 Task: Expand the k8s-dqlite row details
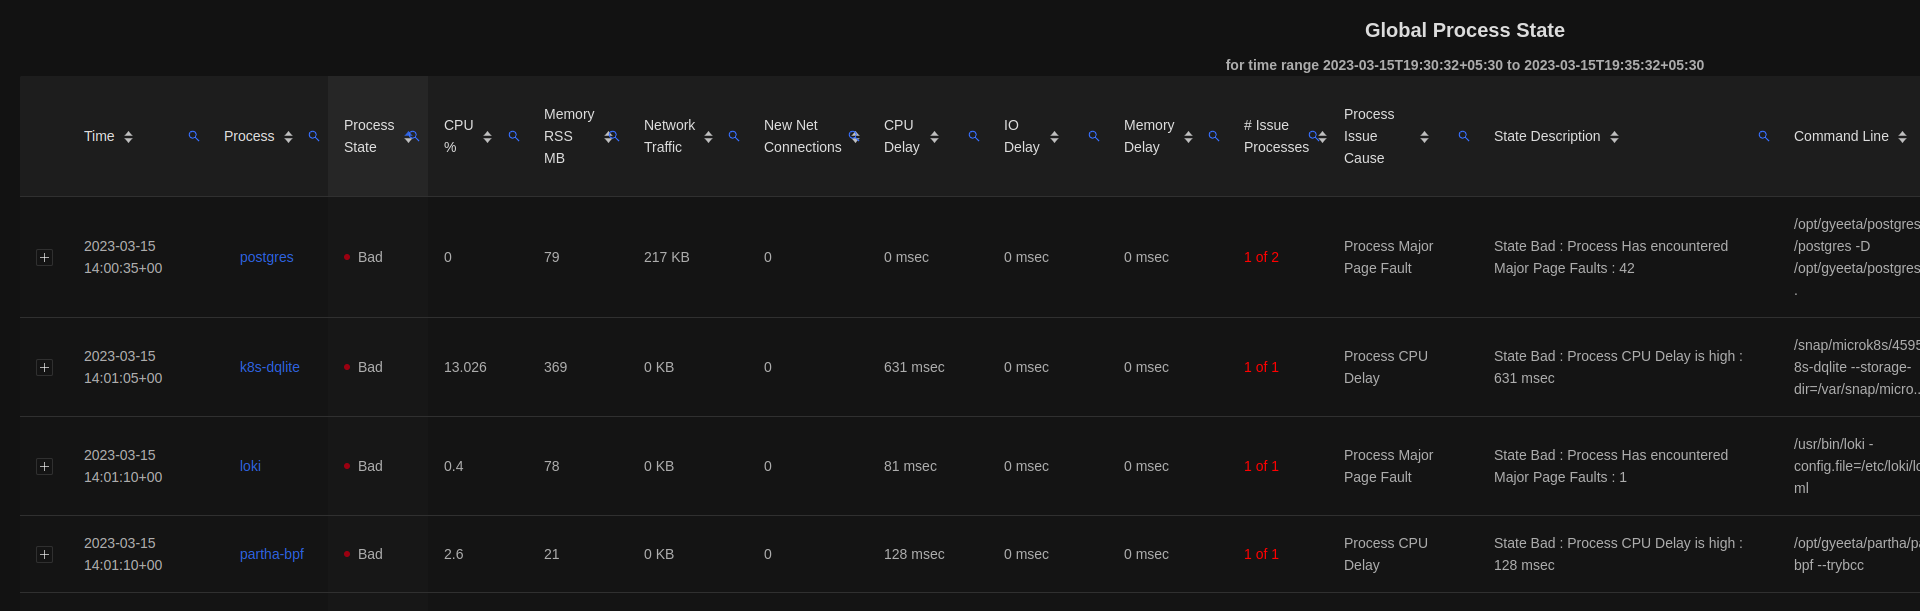point(44,367)
